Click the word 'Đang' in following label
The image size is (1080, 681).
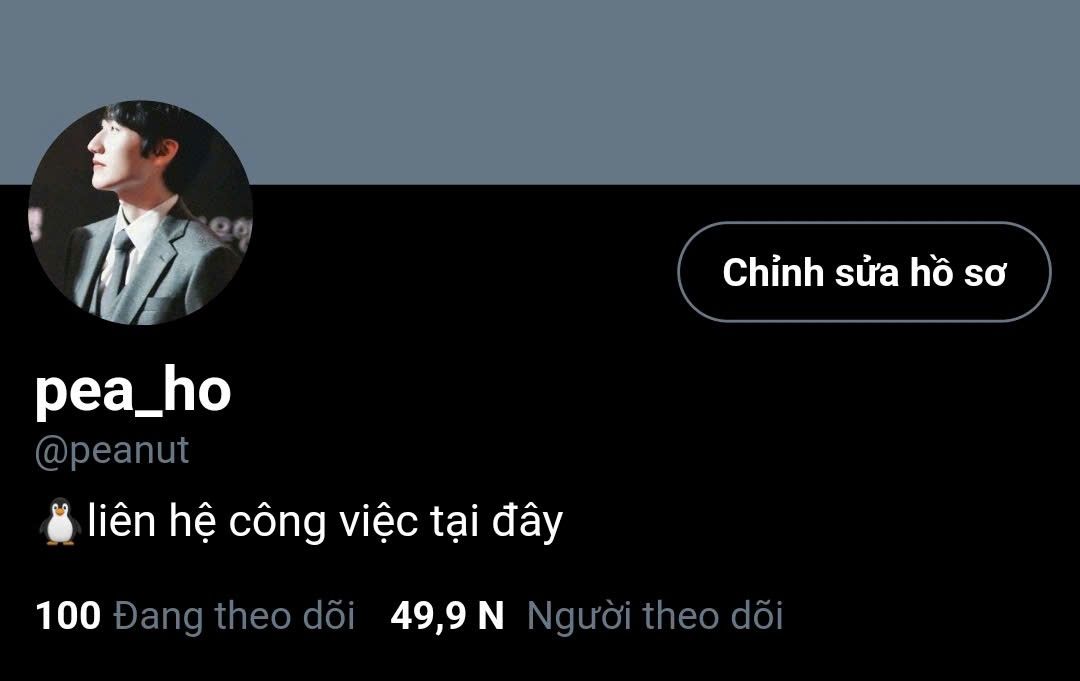(x=158, y=616)
